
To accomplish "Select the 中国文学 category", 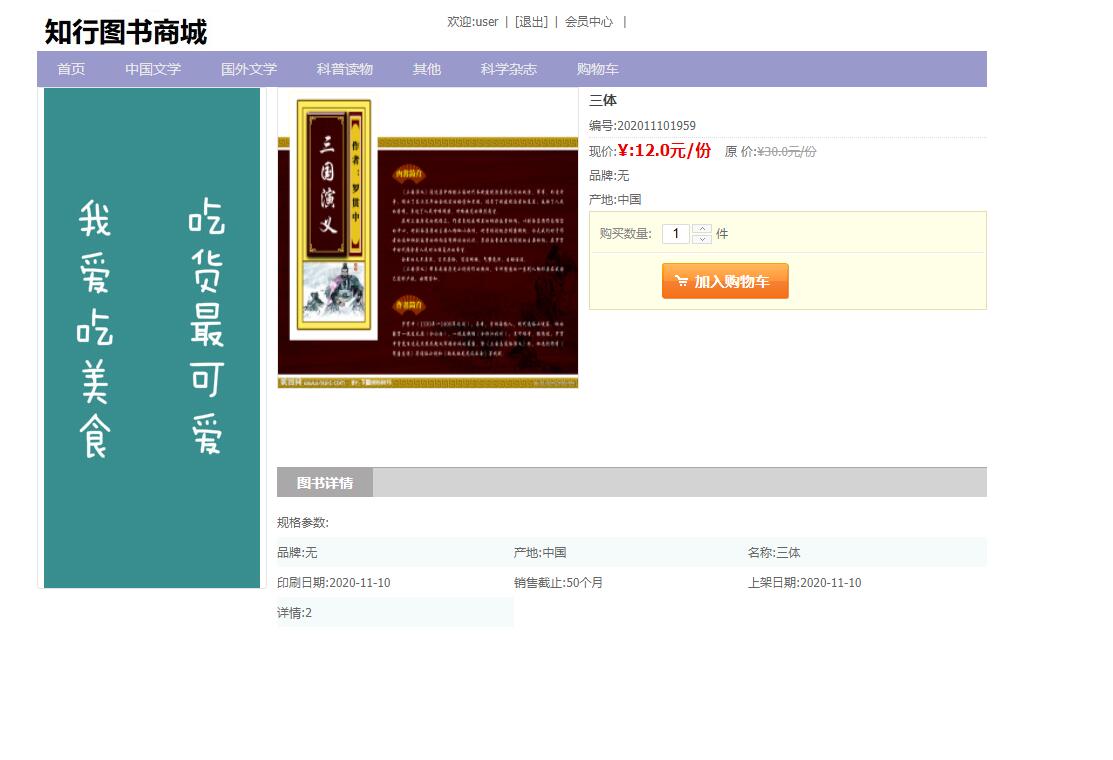I will pyautogui.click(x=152, y=69).
